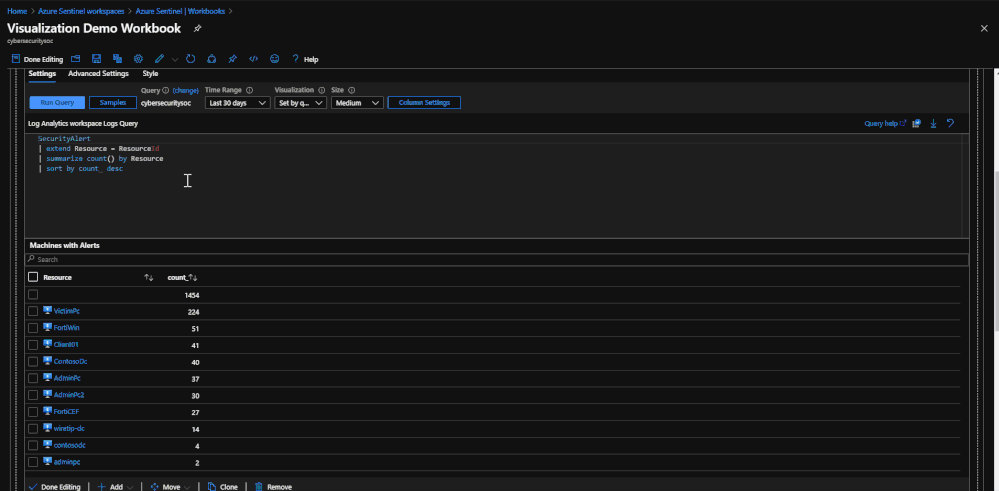Screen dimensions: 999x491
Task: Click the grid Search field
Action: (496, 260)
